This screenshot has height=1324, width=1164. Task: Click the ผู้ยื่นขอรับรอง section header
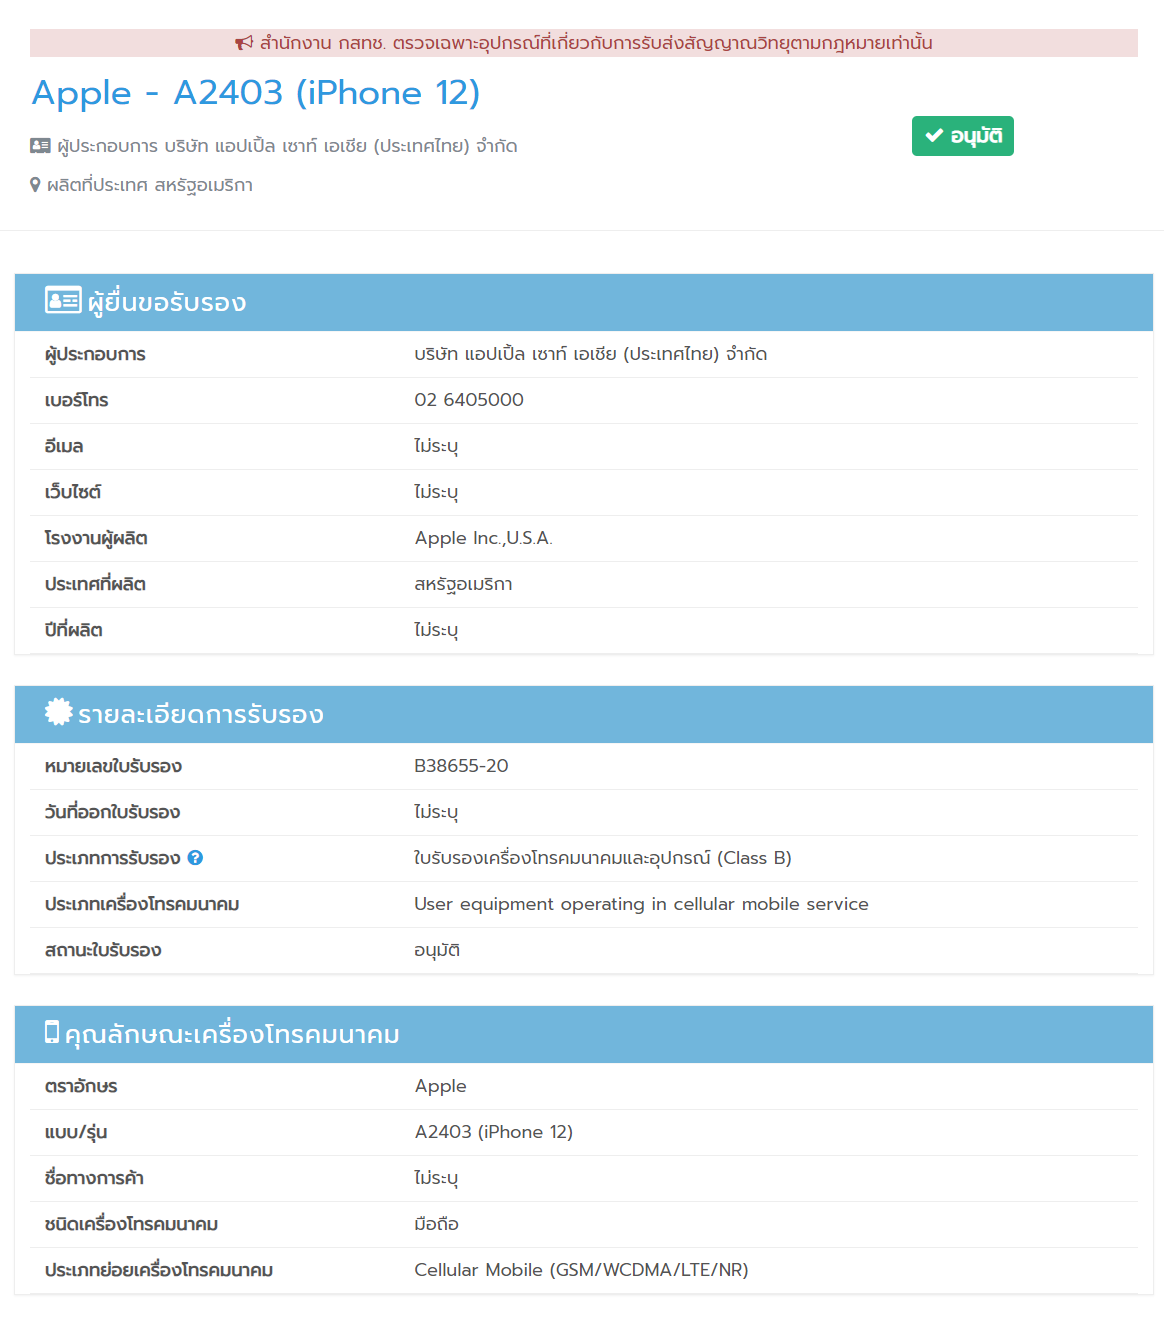pos(584,302)
